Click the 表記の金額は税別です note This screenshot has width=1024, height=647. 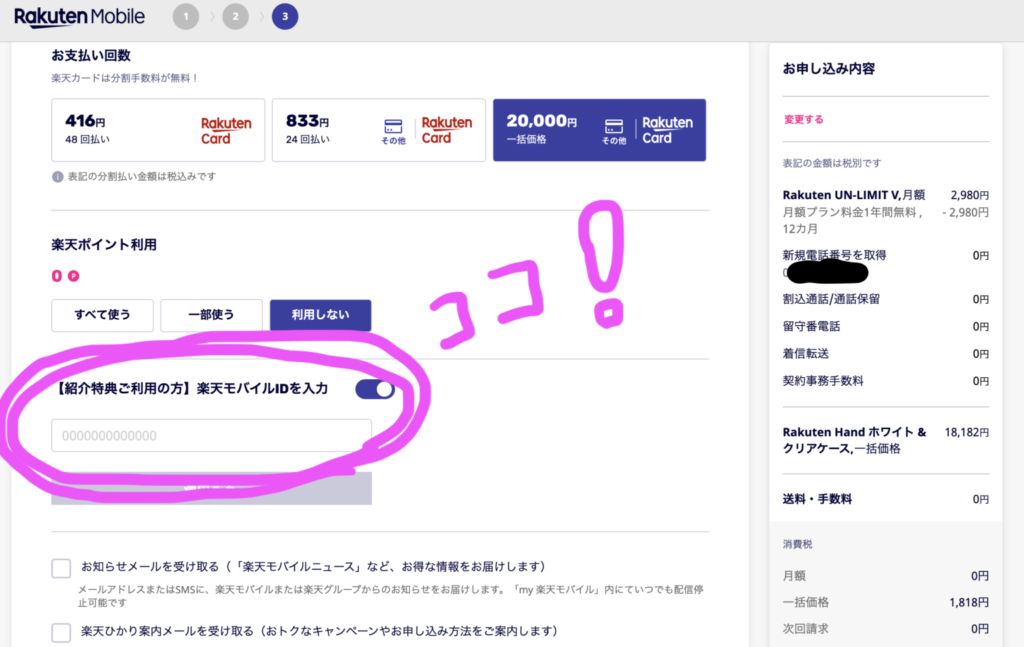pyautogui.click(x=831, y=163)
